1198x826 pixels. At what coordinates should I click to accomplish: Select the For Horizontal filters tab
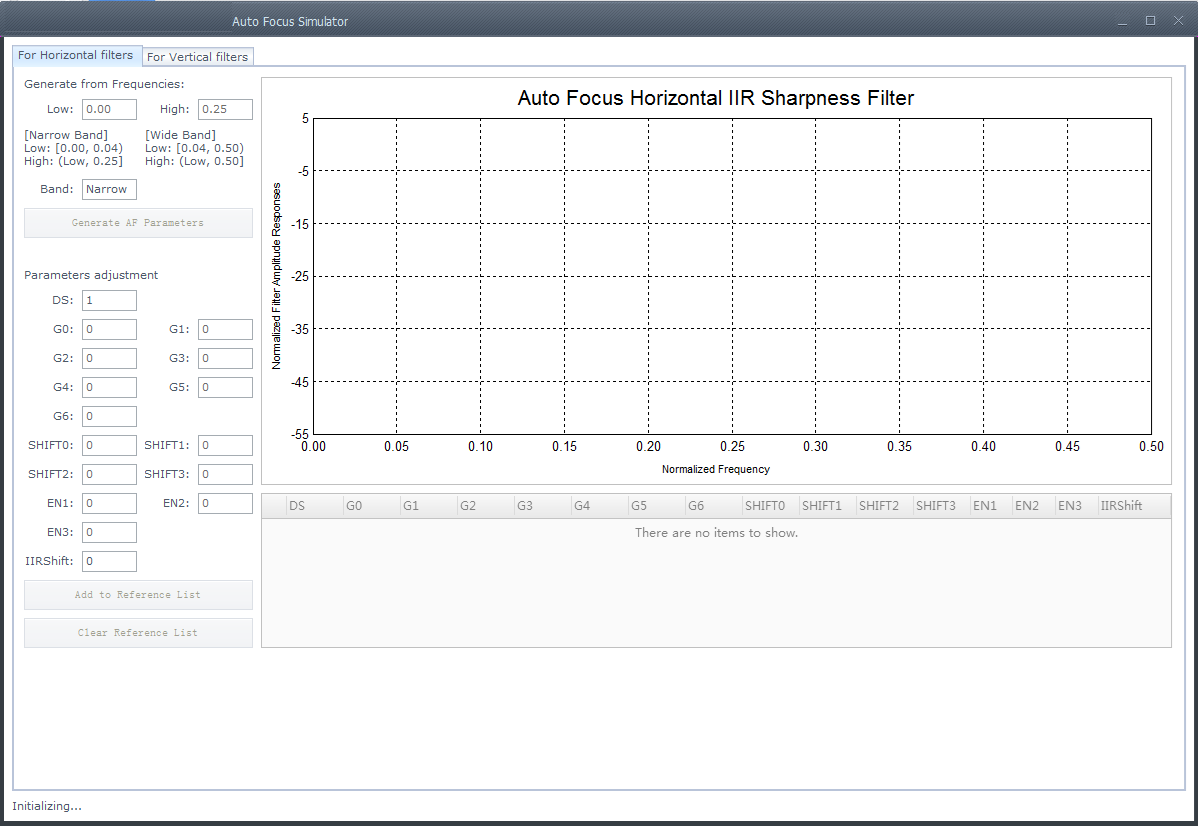coord(76,55)
